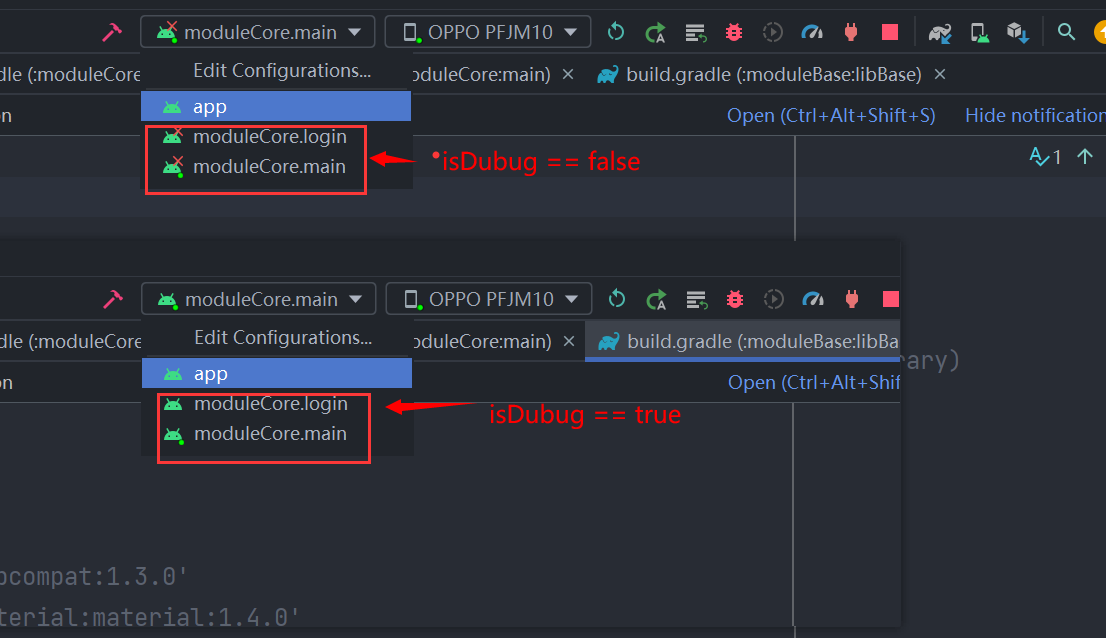Open profiler gauge icon in upper toolbar
The width and height of the screenshot is (1106, 638).
[x=813, y=32]
